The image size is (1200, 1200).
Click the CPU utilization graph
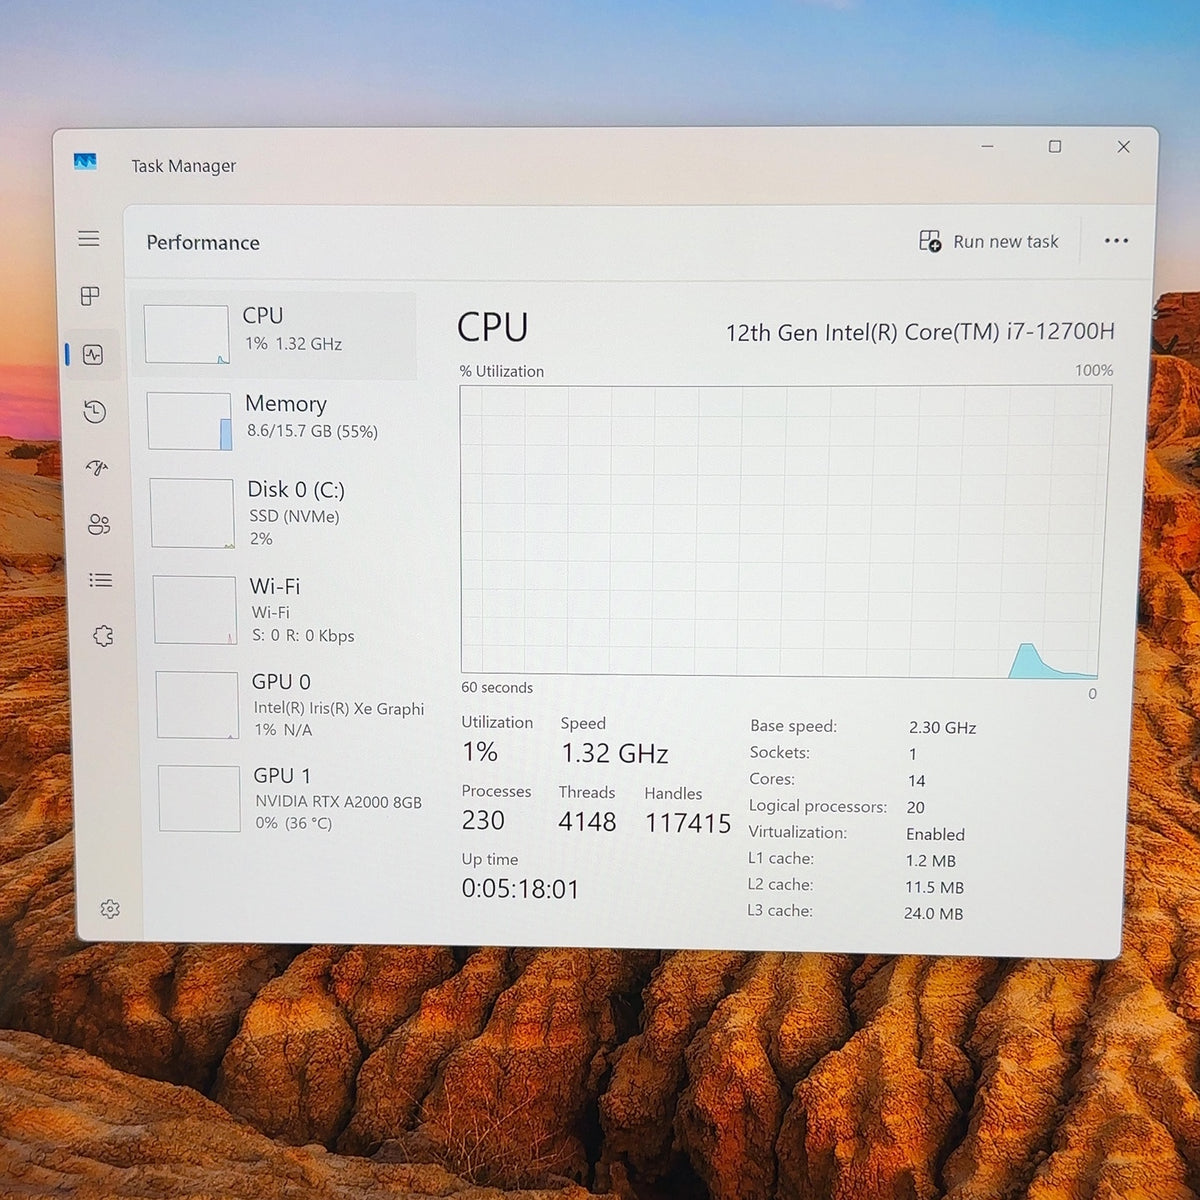784,530
